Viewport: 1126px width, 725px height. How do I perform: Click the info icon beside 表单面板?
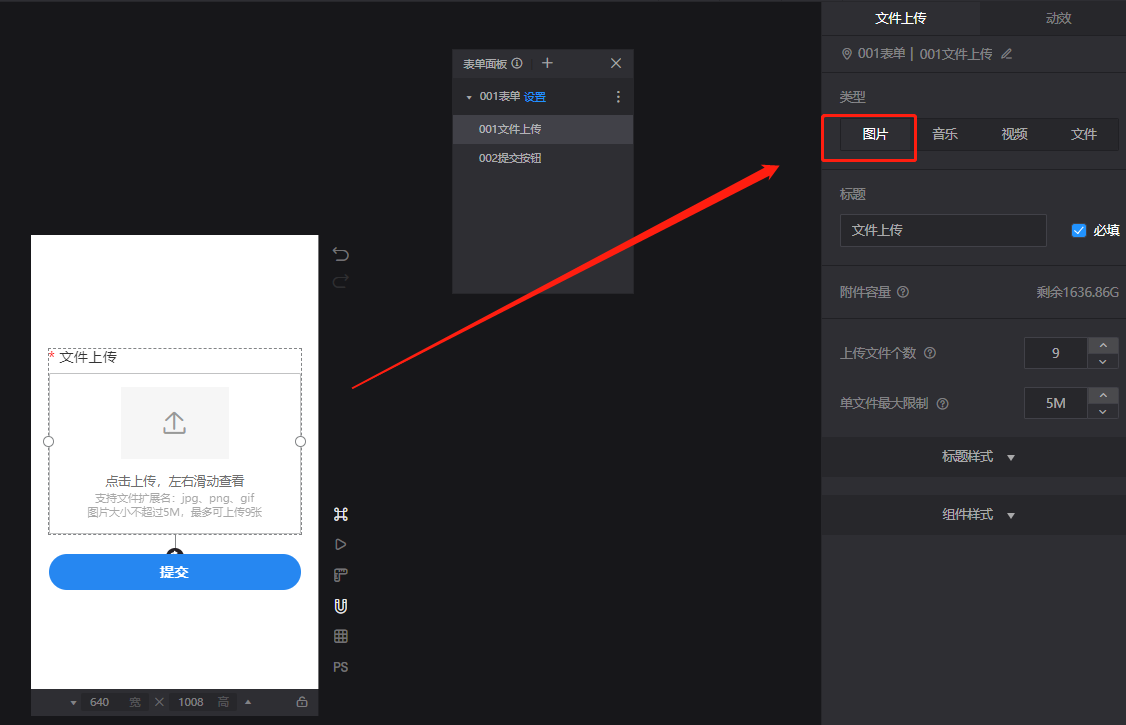coord(517,63)
